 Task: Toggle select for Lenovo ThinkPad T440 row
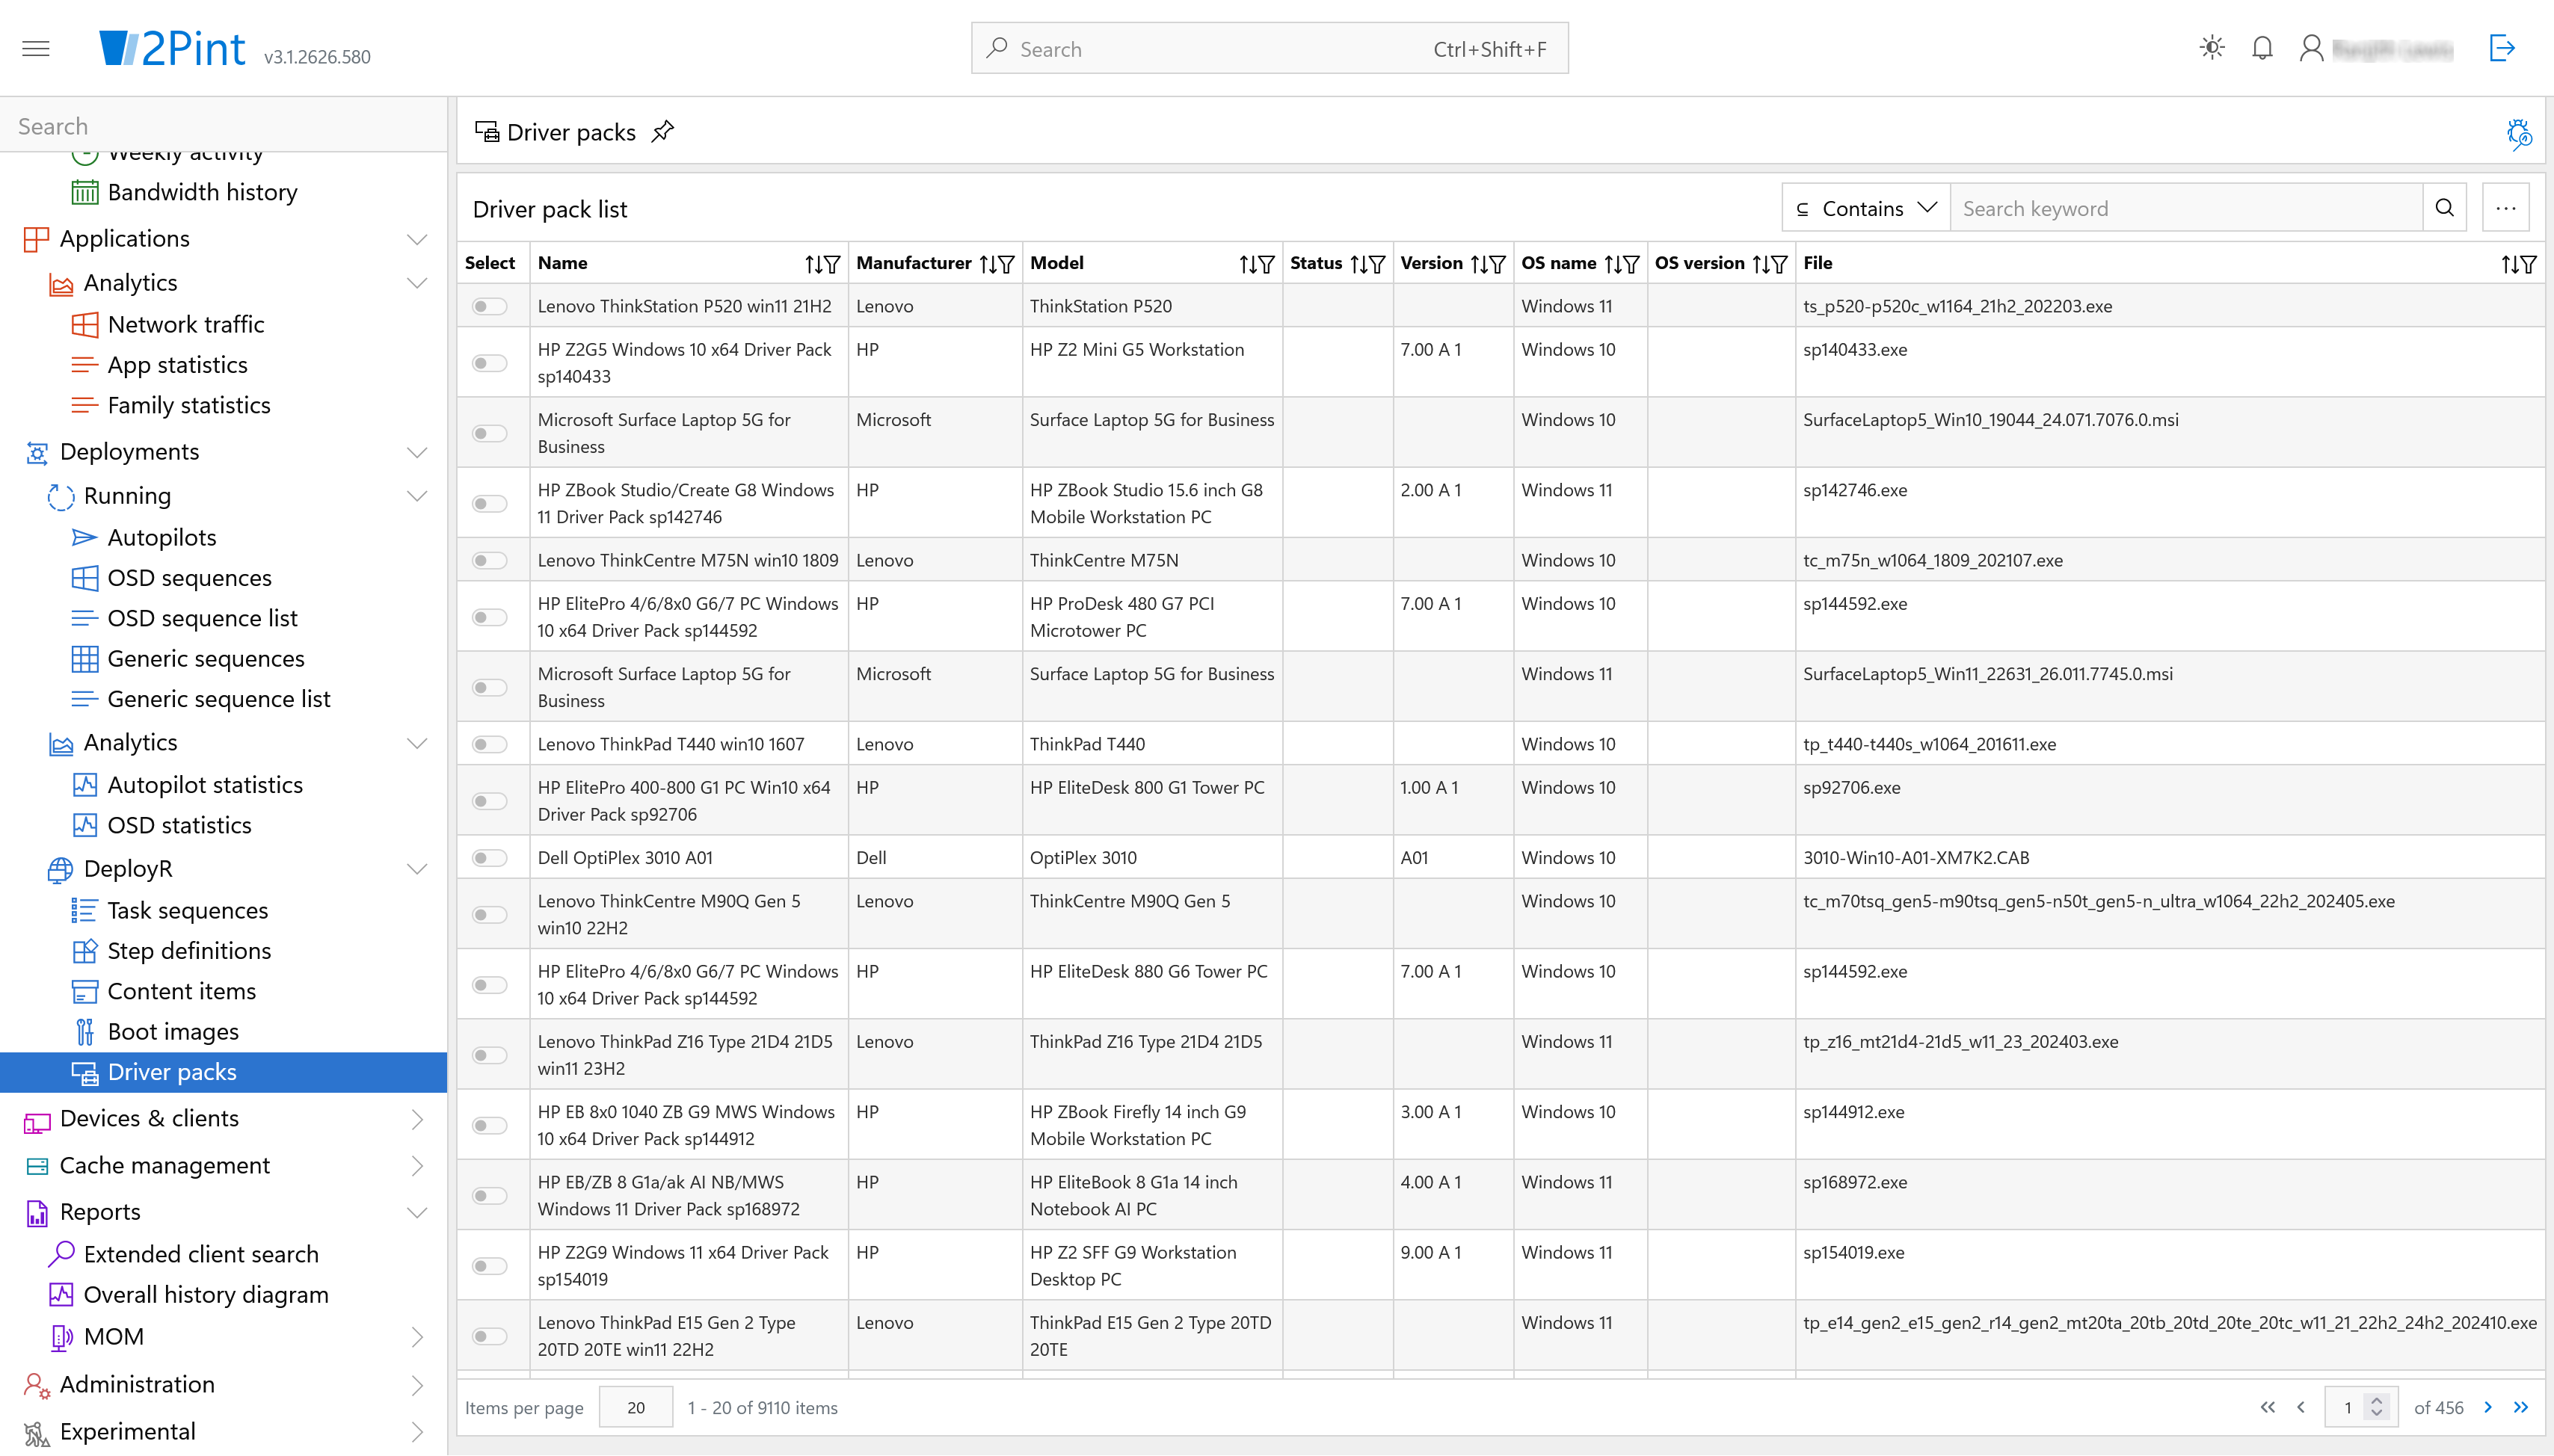(490, 744)
